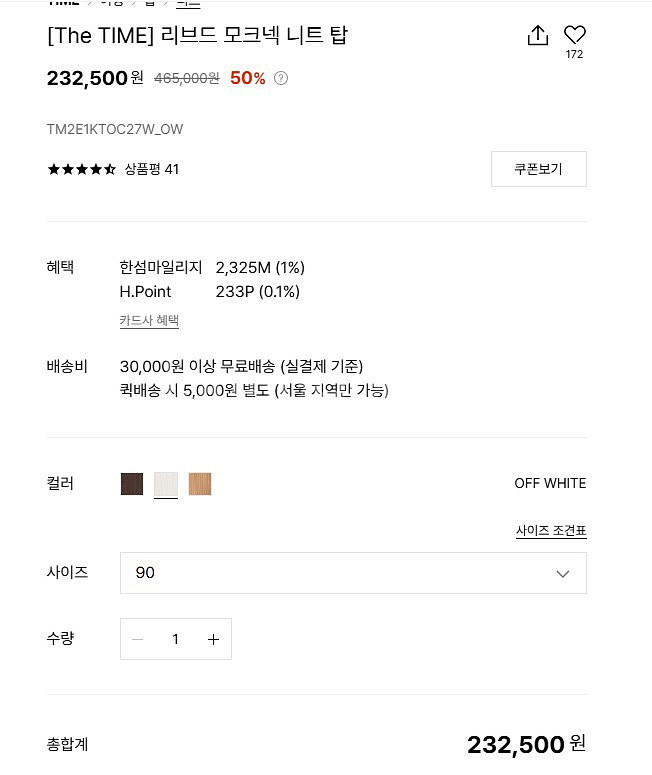Image resolution: width=652 pixels, height=775 pixels.
Task: Select the dark brown color swatch
Action: coord(132,484)
